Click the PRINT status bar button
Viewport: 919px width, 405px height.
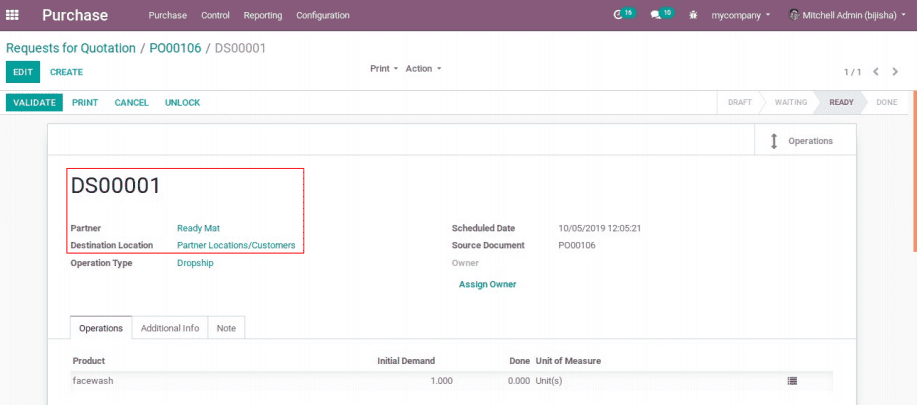click(85, 103)
